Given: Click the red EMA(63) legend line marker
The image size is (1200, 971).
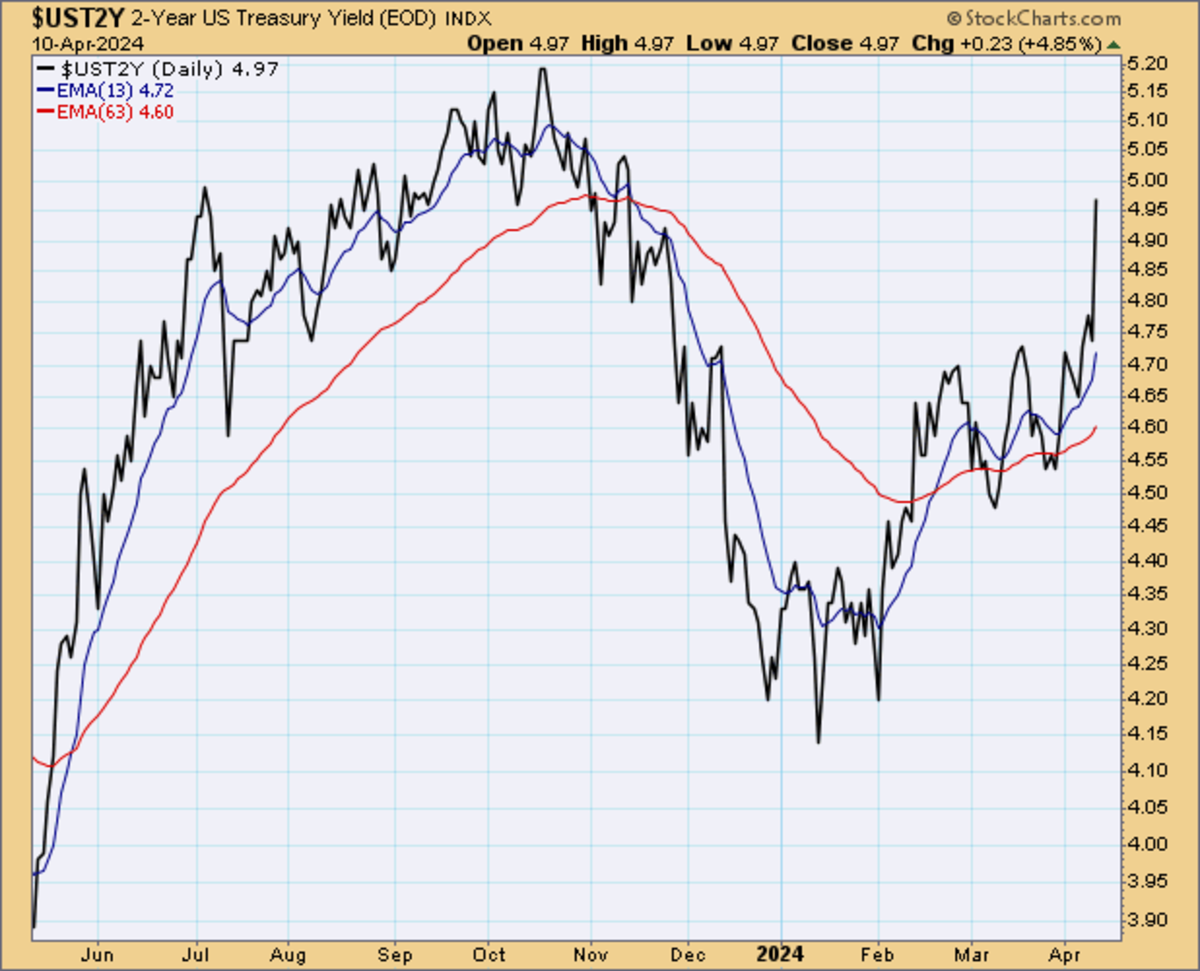Looking at the screenshot, I should pos(47,111).
